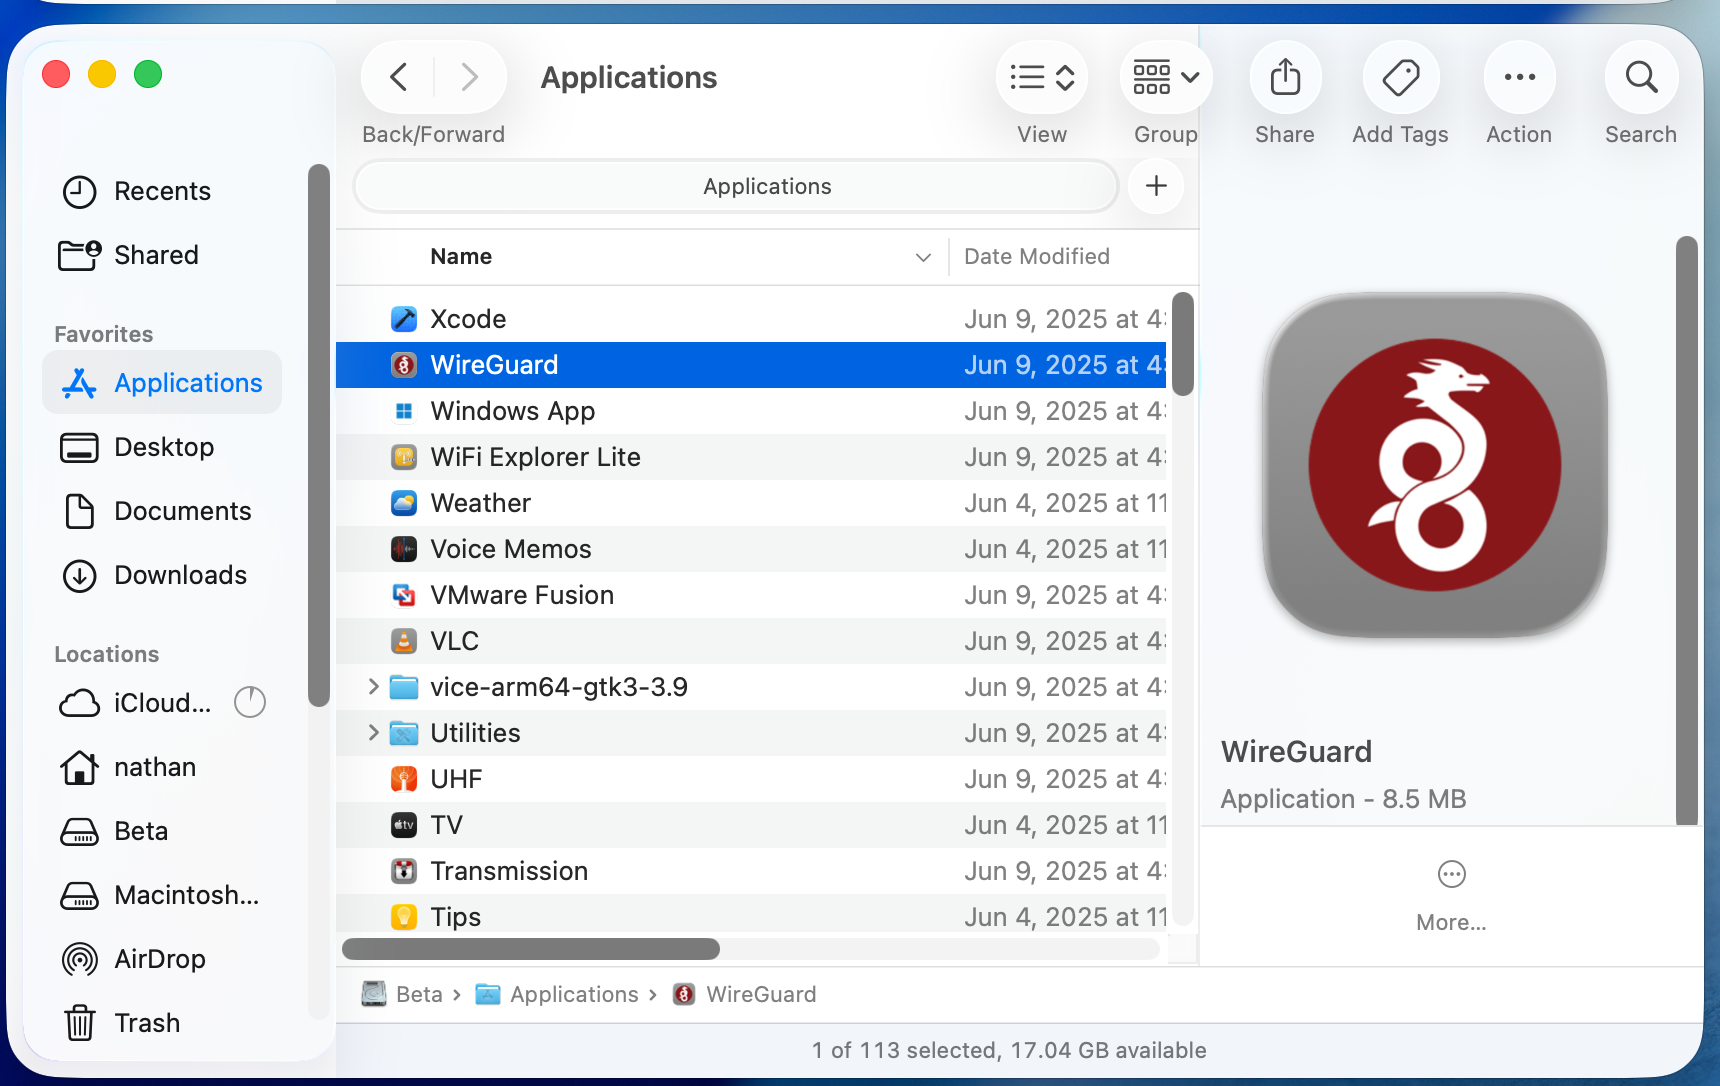The width and height of the screenshot is (1720, 1086).
Task: Open Documents from the sidebar
Action: (161, 511)
